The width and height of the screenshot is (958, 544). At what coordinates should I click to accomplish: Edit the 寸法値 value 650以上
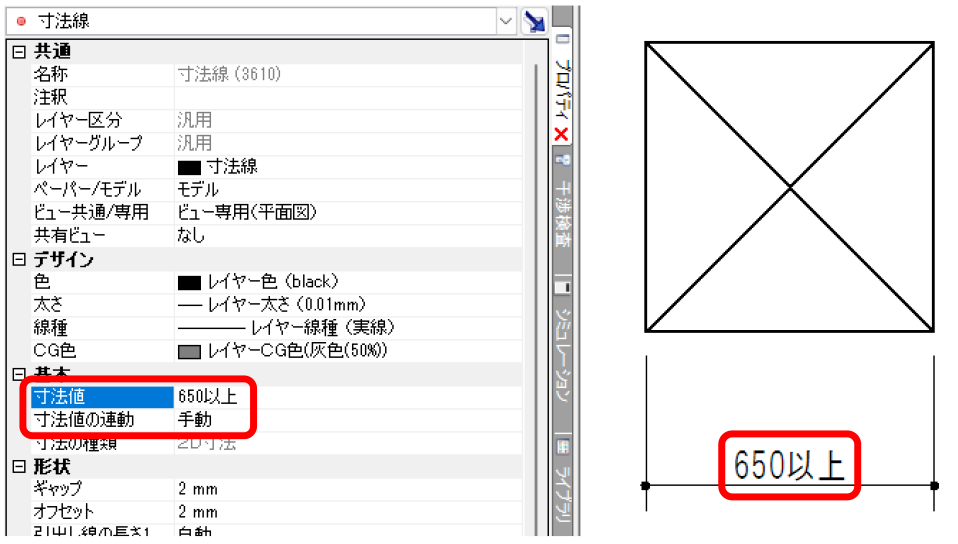pos(208,397)
